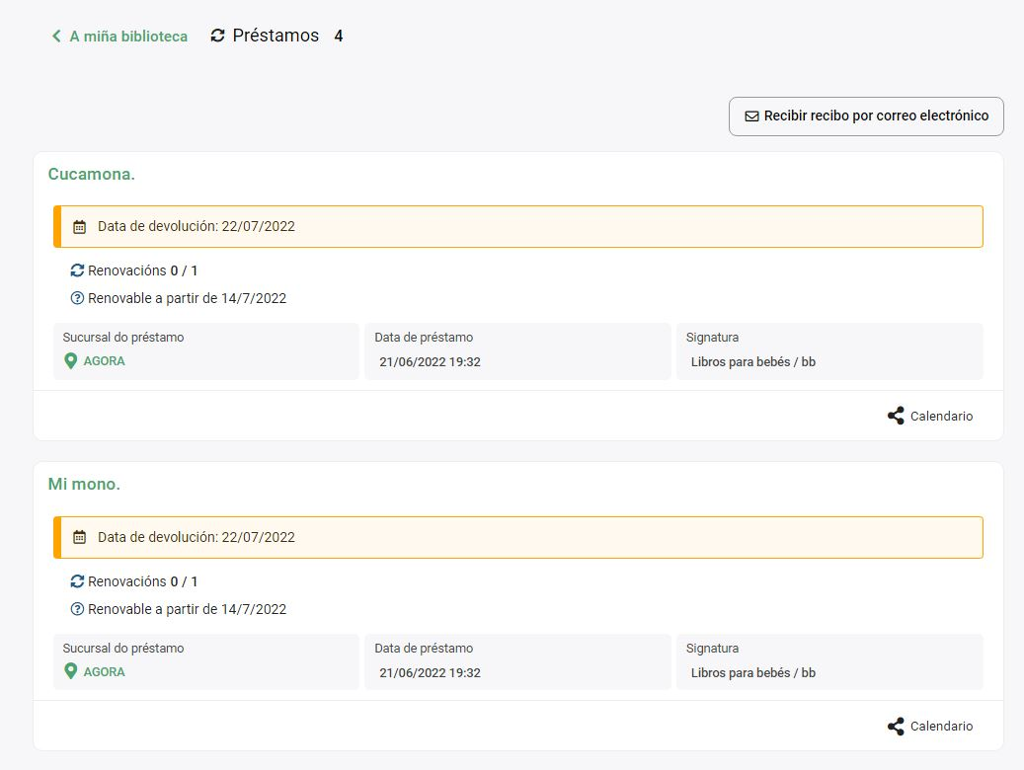Open the Cucamona book title link
This screenshot has height=770, width=1024.
pyautogui.click(x=91, y=174)
